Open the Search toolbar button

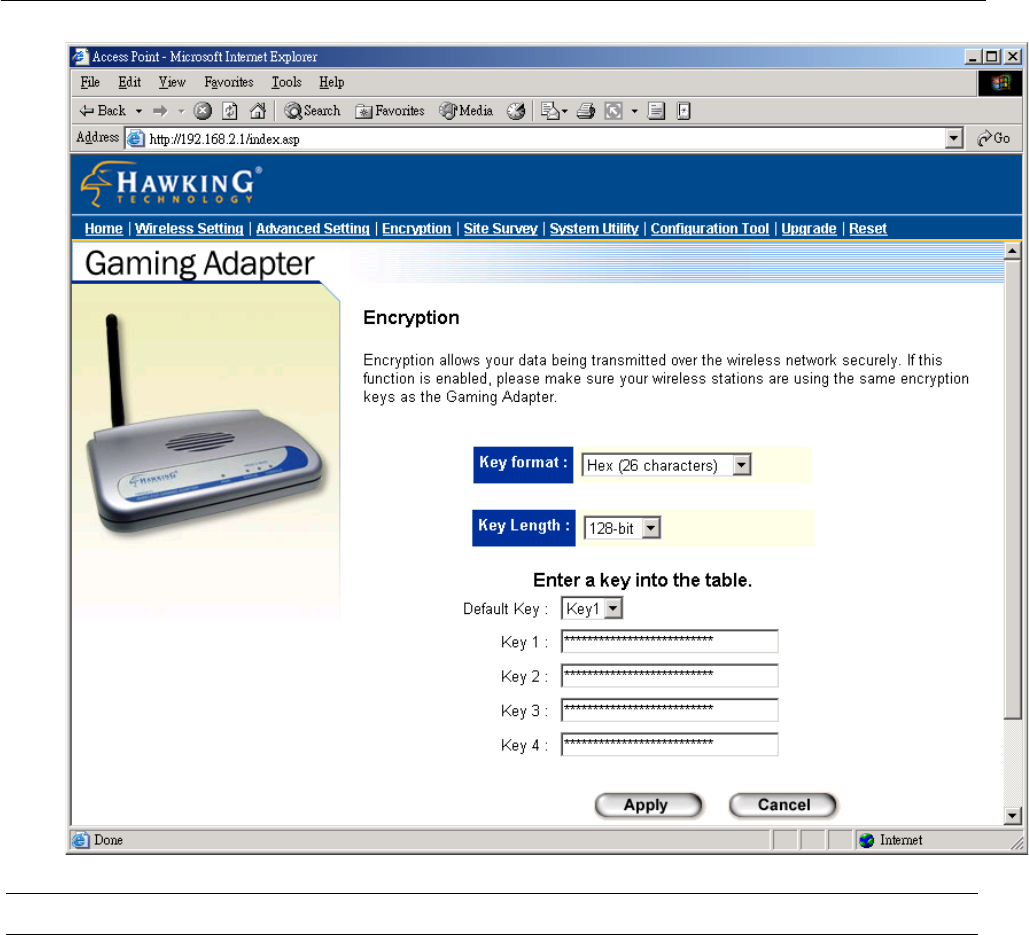[x=312, y=111]
